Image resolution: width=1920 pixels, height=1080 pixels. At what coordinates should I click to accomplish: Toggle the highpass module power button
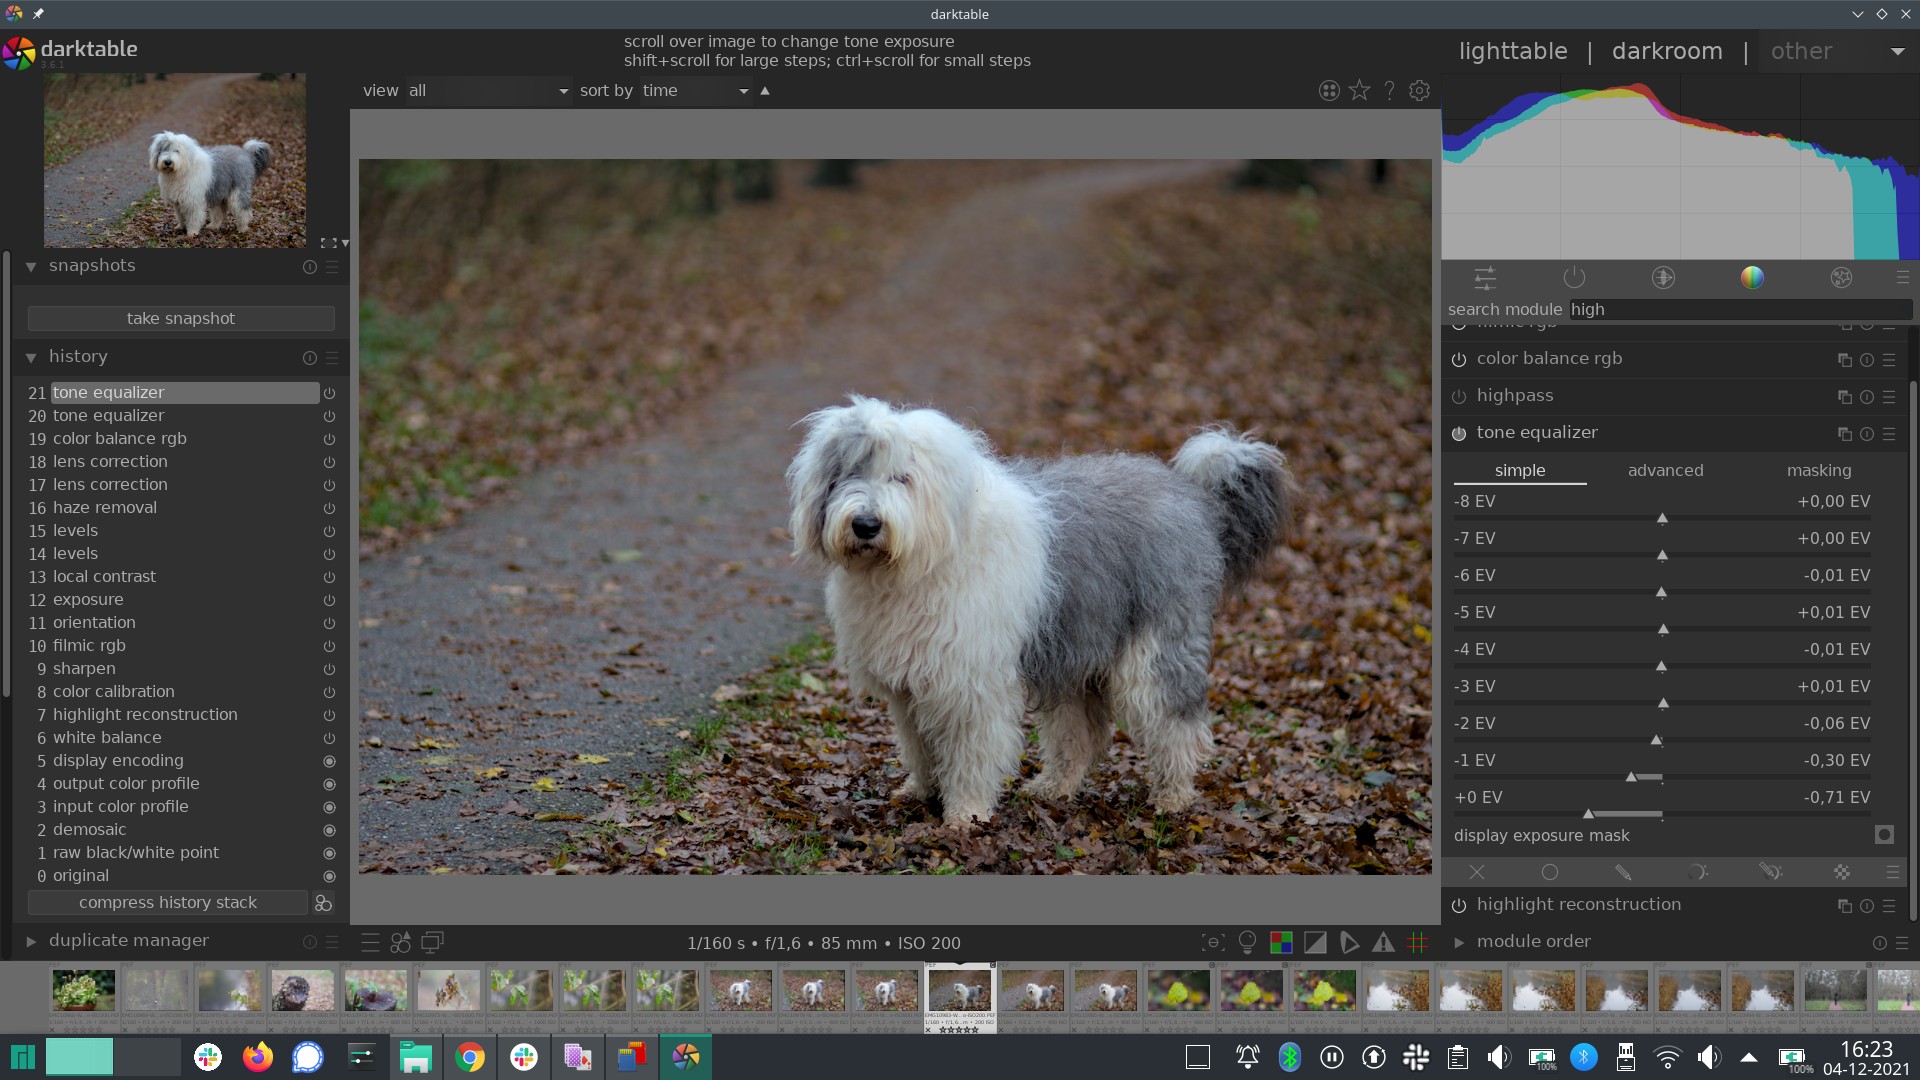(1459, 397)
